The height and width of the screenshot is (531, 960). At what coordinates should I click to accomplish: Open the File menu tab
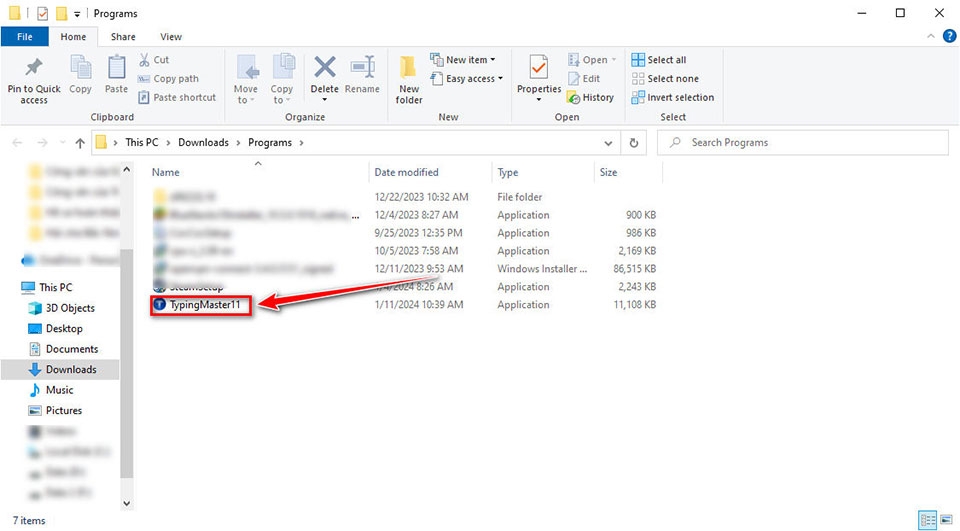click(25, 37)
